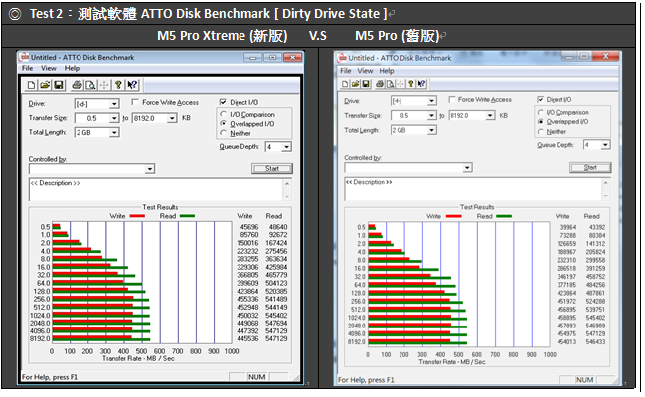Viewport: 645px width, 397px height.
Task: Toggle Force Write Access in right window
Action: tap(452, 100)
